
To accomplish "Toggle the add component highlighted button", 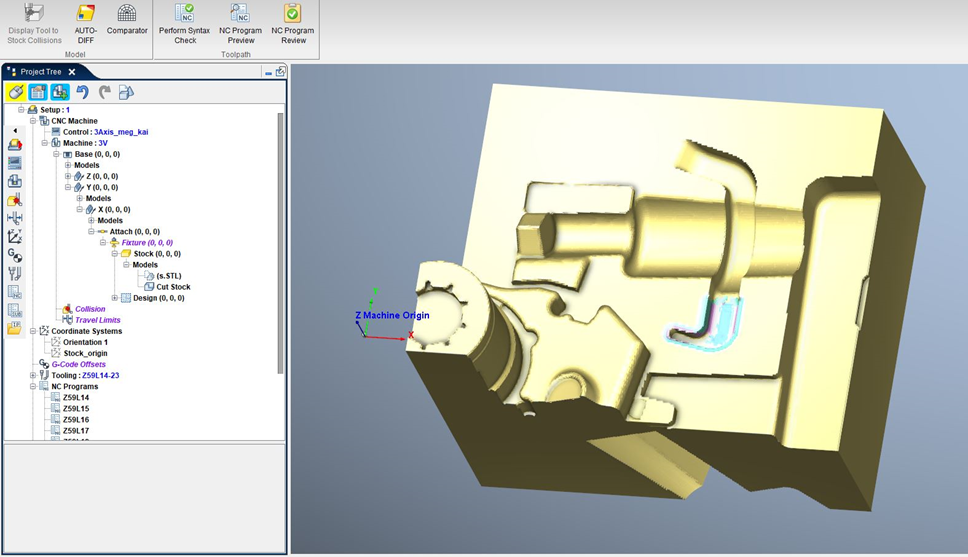I will tap(60, 92).
